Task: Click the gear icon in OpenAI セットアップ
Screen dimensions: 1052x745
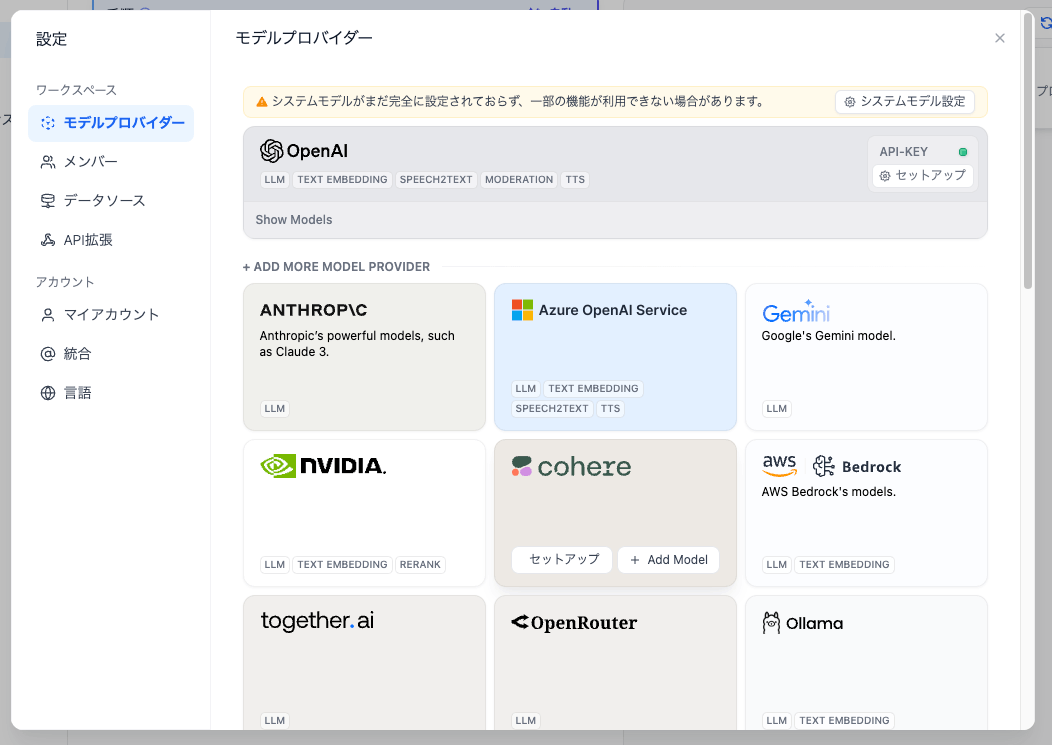Action: click(885, 176)
